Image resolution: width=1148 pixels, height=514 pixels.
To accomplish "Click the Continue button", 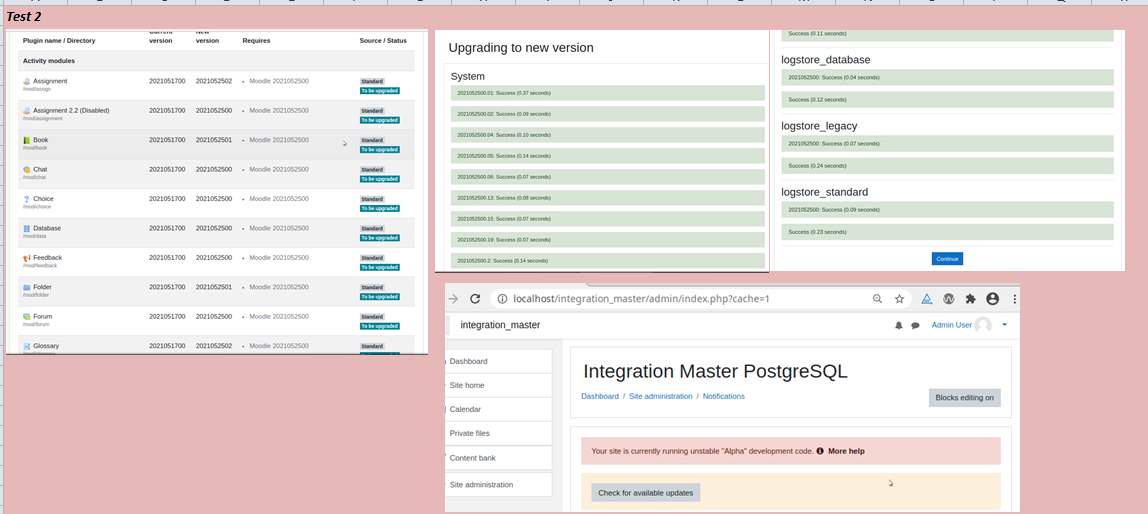I will tap(947, 258).
